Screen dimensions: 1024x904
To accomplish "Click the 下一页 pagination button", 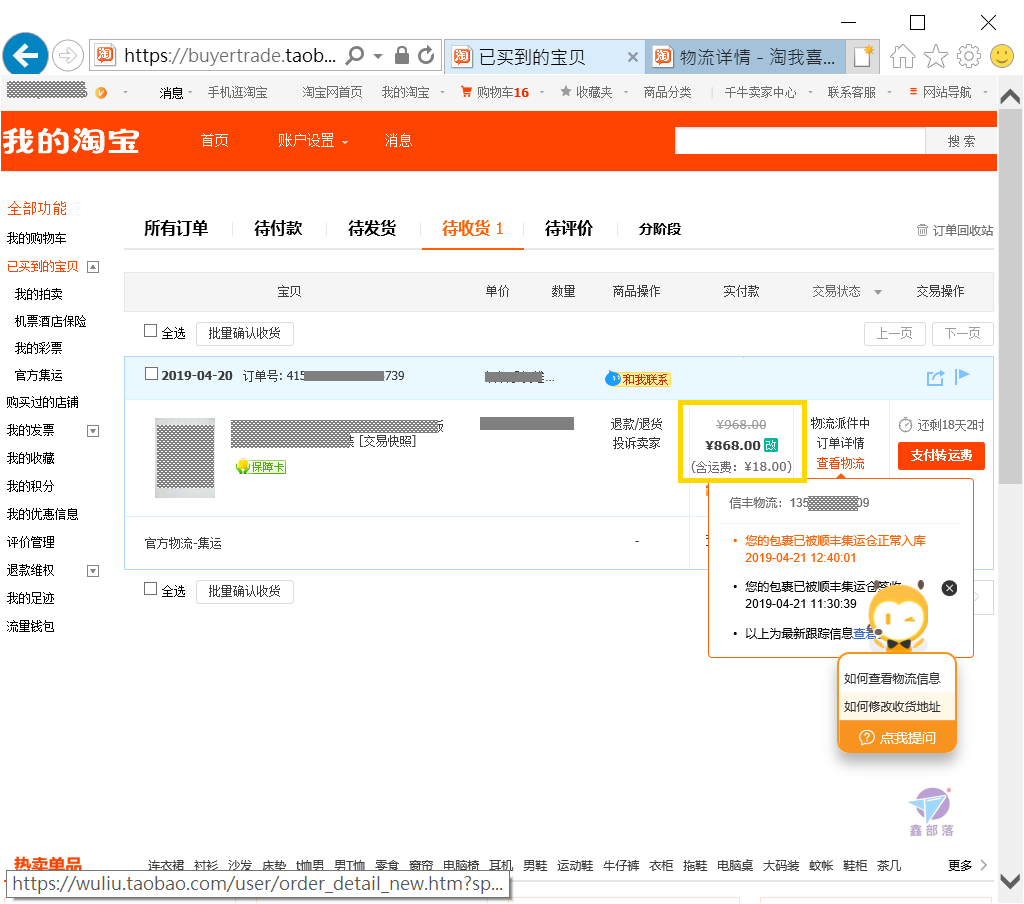I will tap(963, 334).
